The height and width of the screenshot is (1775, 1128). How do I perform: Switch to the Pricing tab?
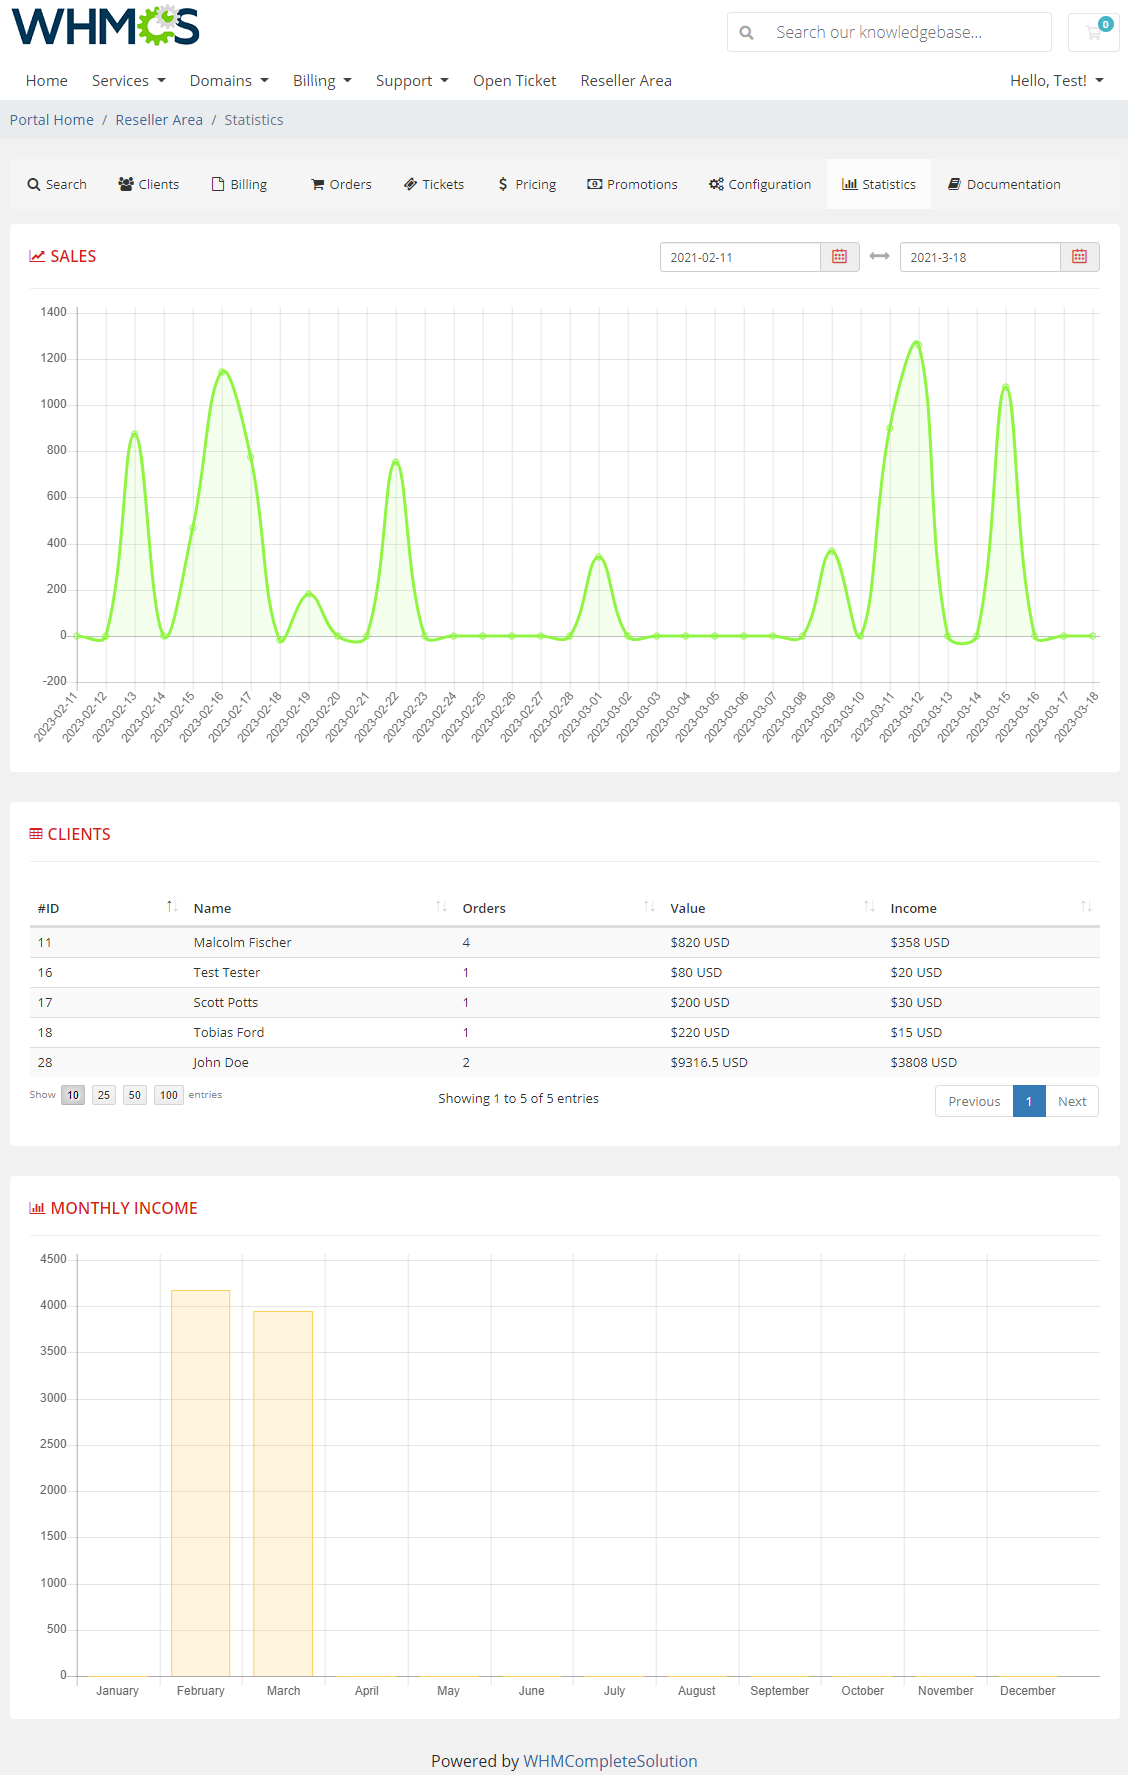click(x=527, y=184)
